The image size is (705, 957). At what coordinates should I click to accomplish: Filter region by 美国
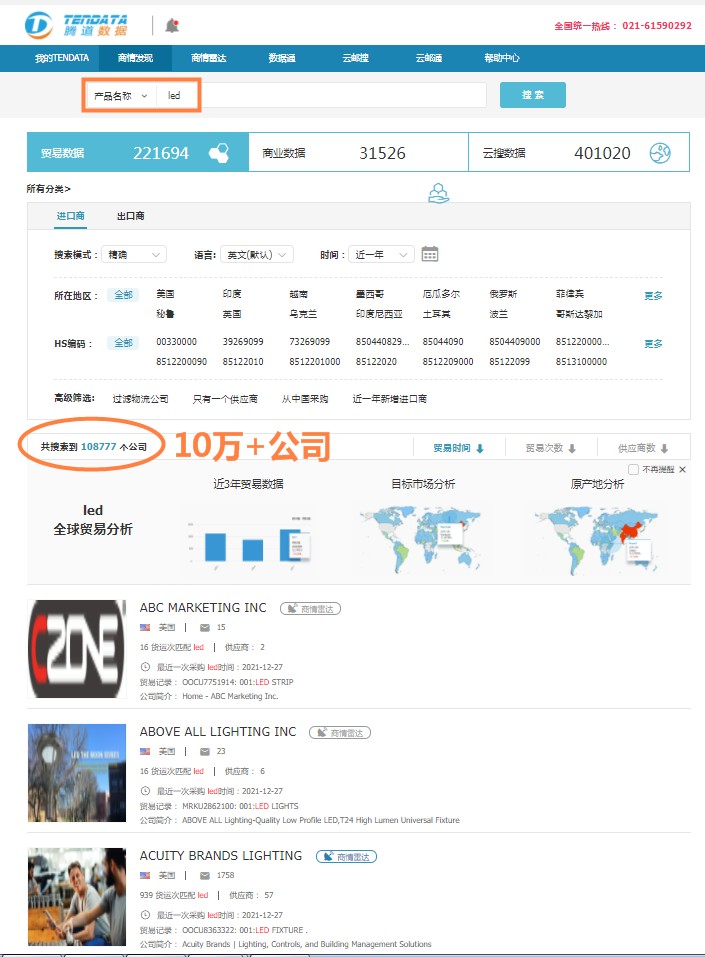(x=165, y=294)
